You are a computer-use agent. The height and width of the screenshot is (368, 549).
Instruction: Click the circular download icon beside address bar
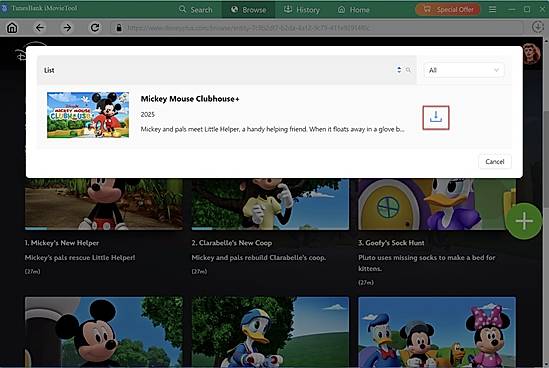[x=537, y=27]
